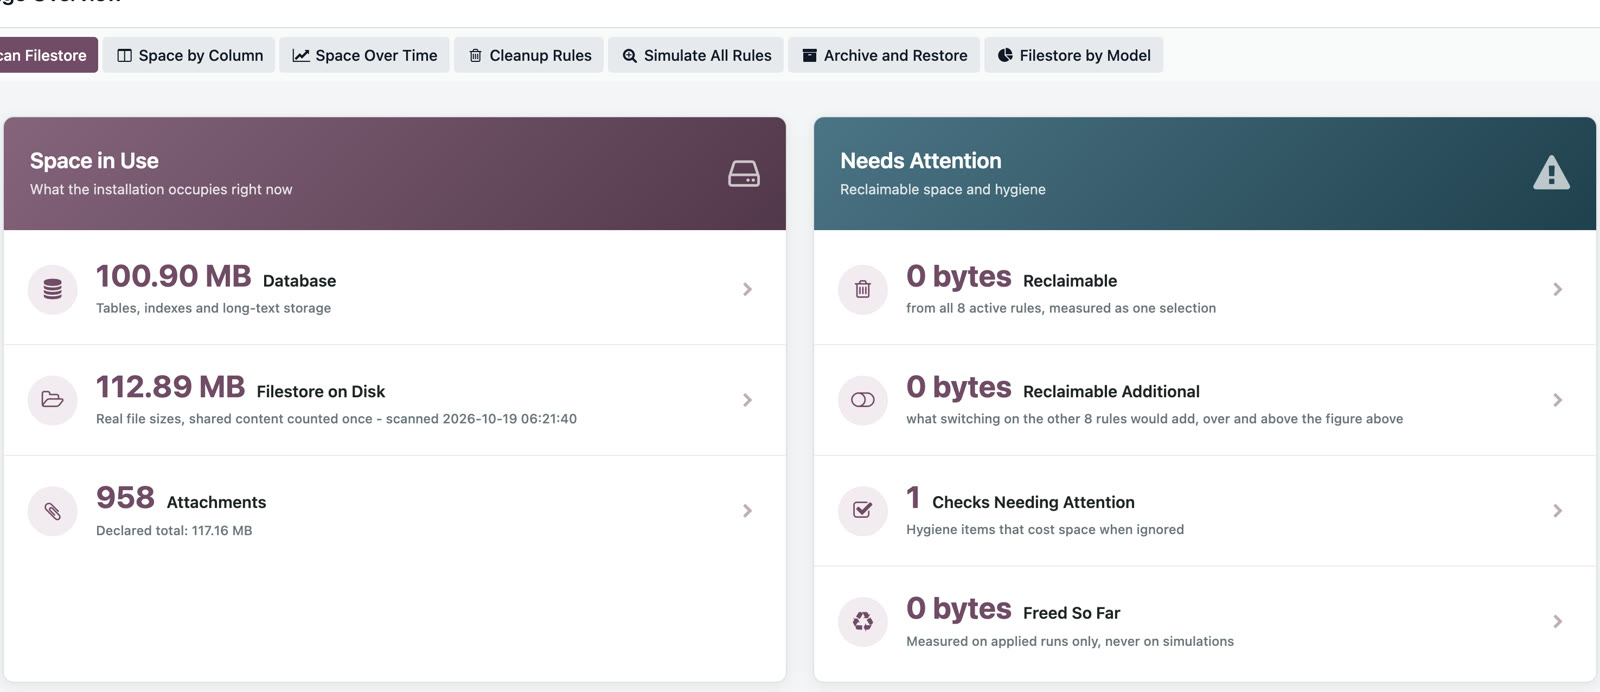Click the toggle icon for Reclaimable Additional
Image resolution: width=1600 pixels, height=692 pixels.
pos(863,400)
